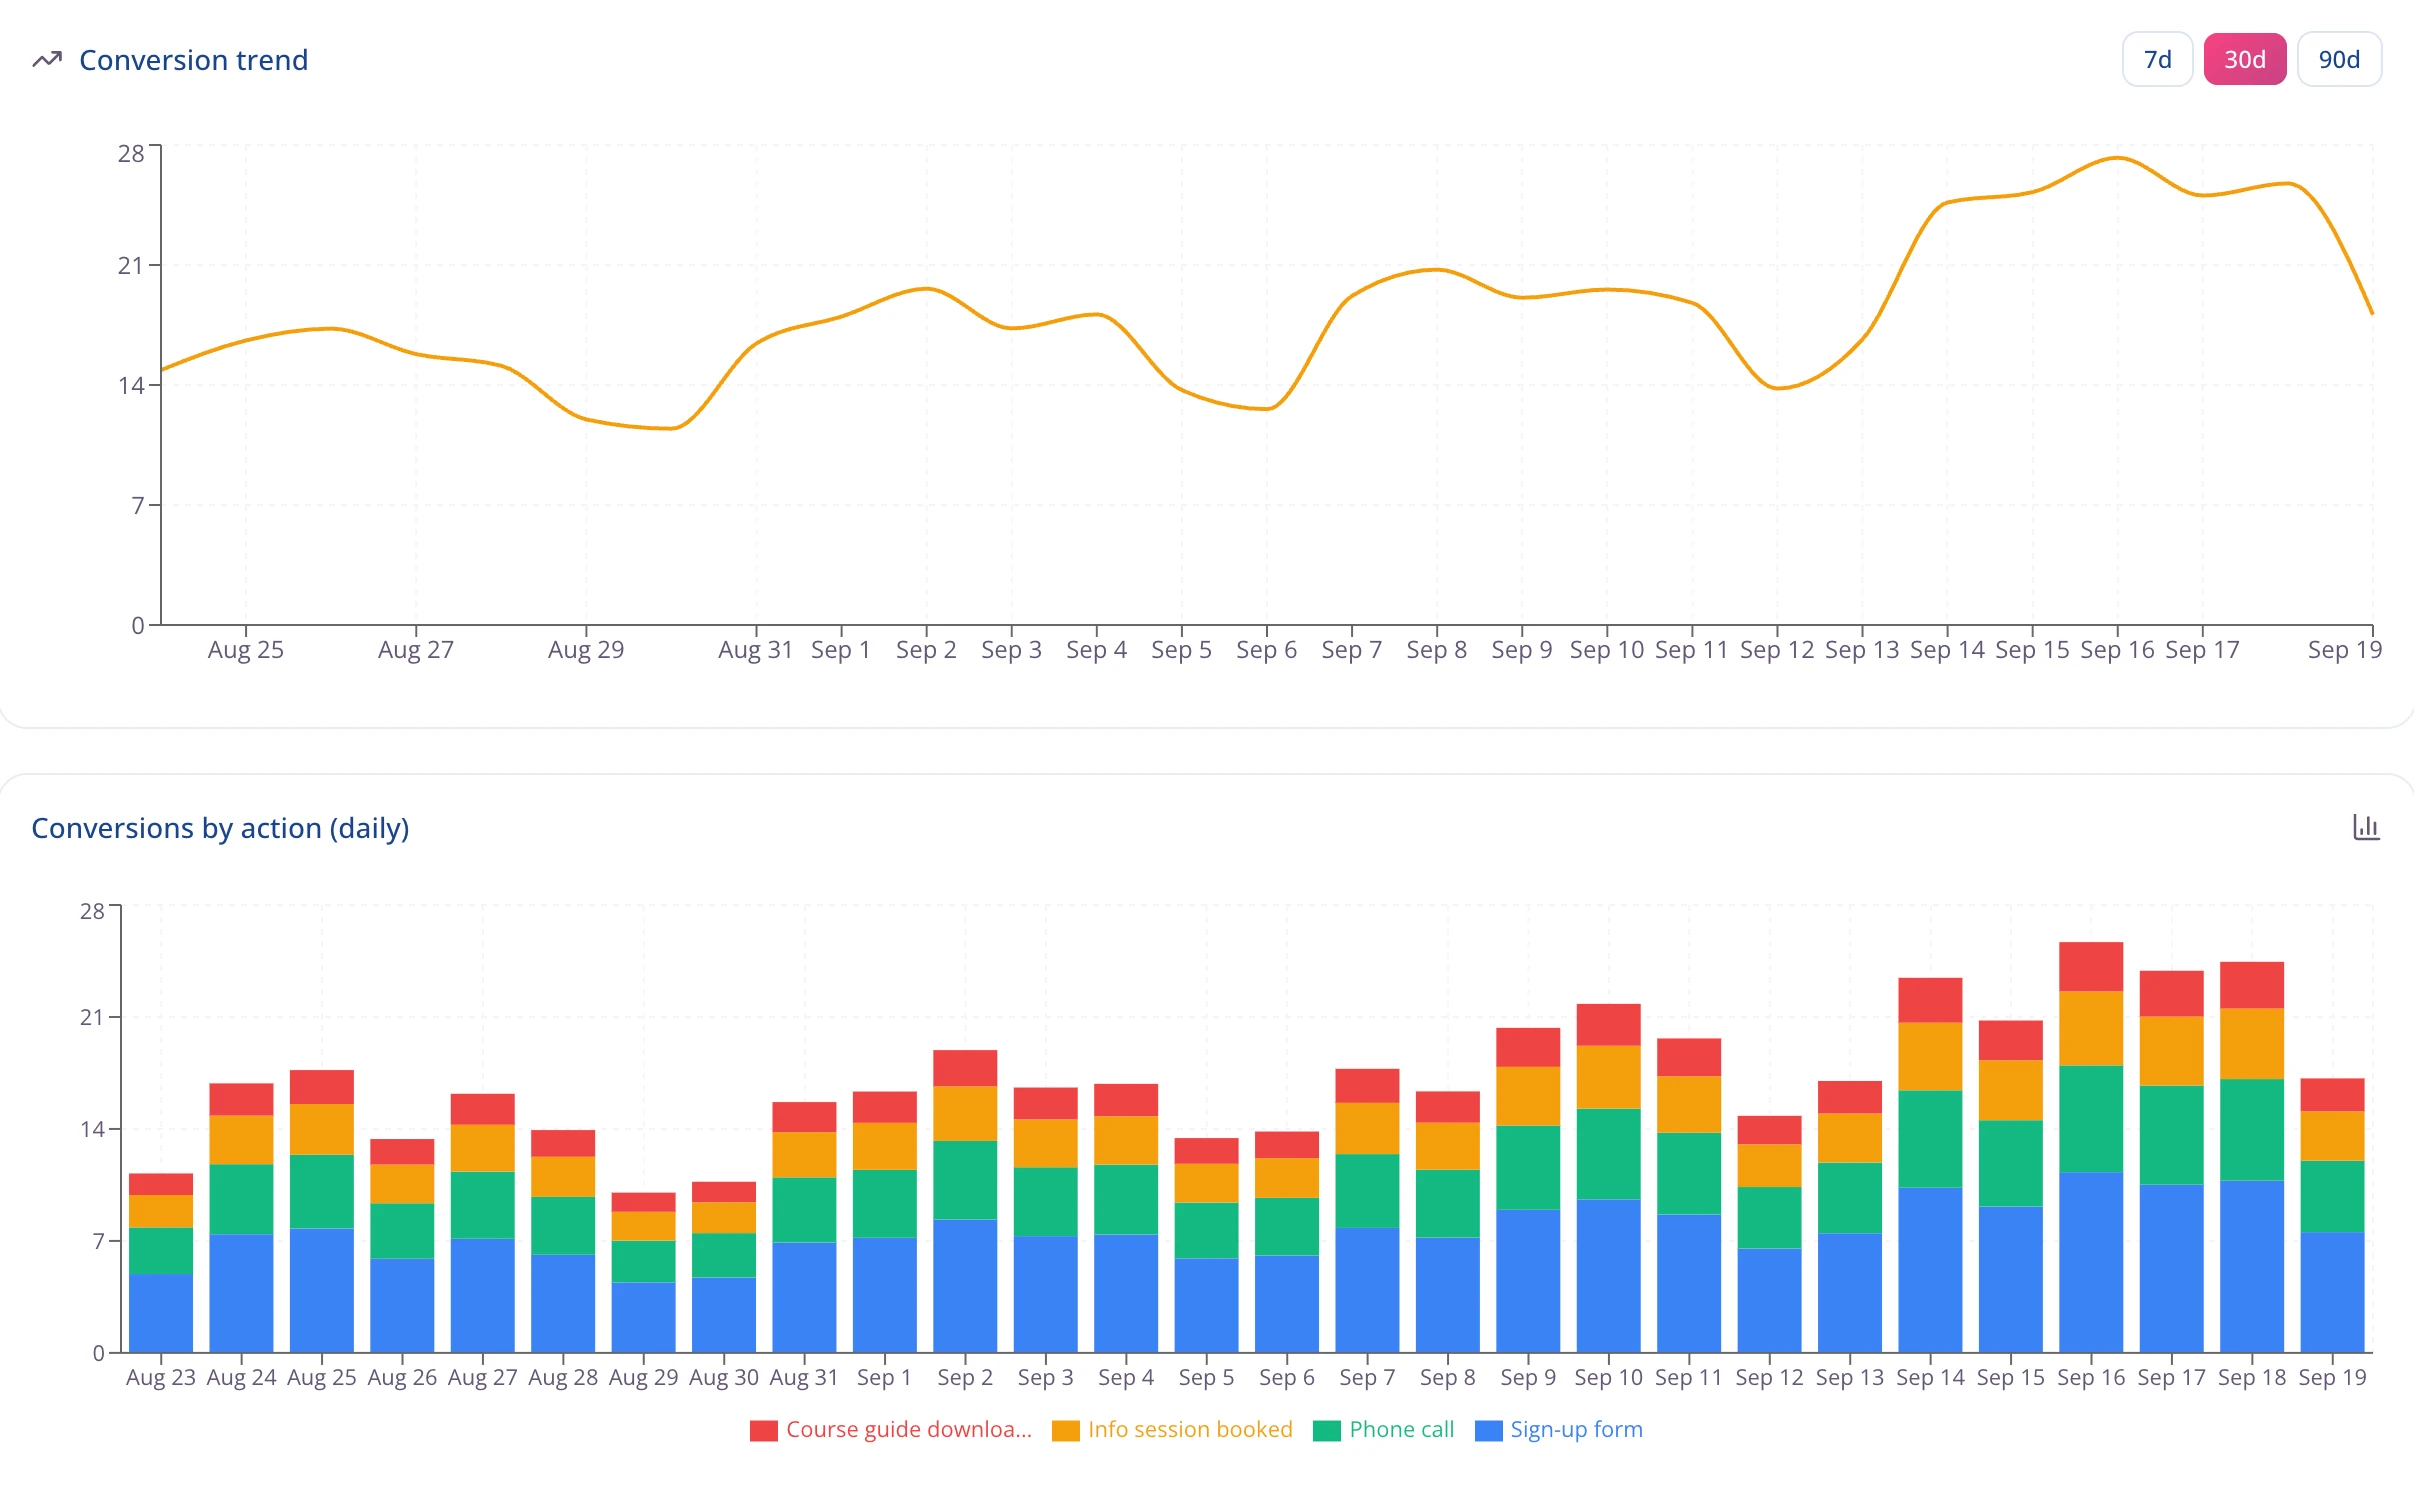Toggle the Phone call legend swatch
2414x1486 pixels.
(1326, 1430)
